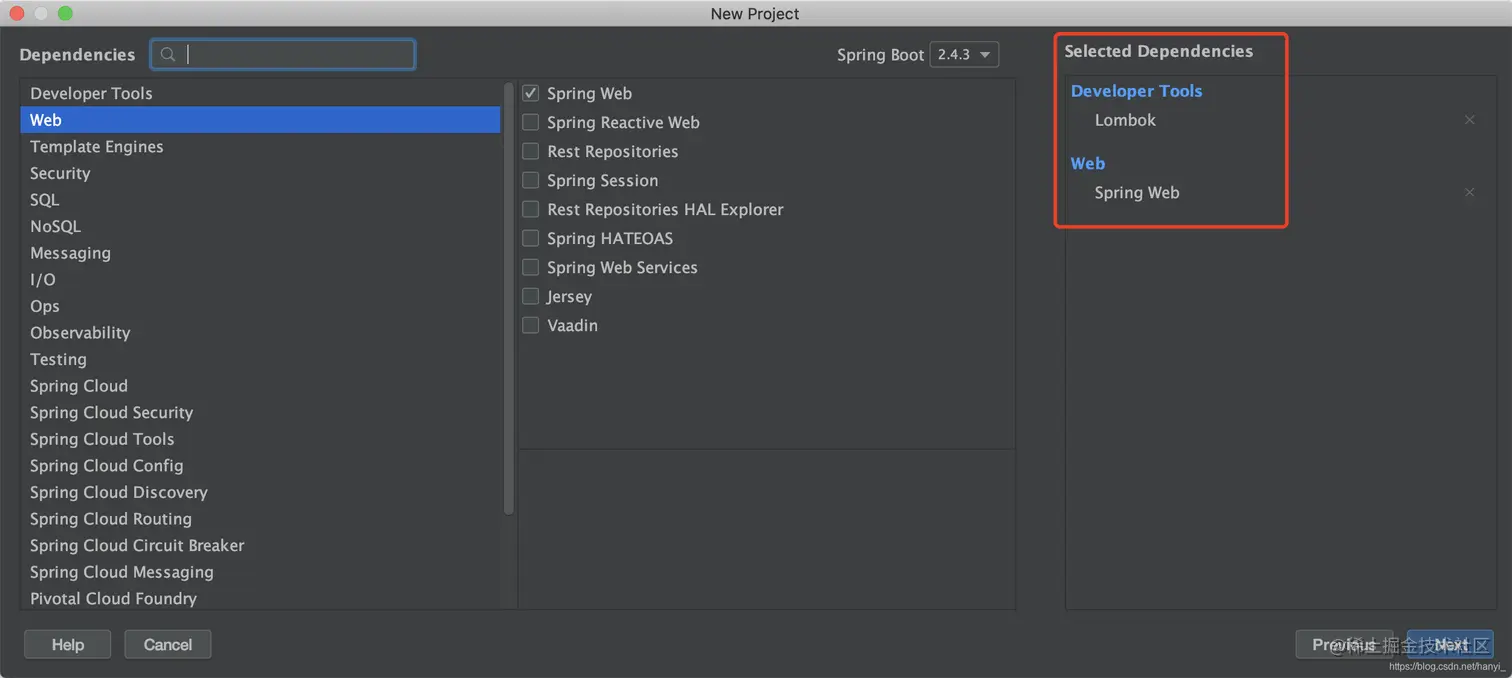The width and height of the screenshot is (1512, 678).
Task: Open the NoSQL category
Action: coord(260,226)
